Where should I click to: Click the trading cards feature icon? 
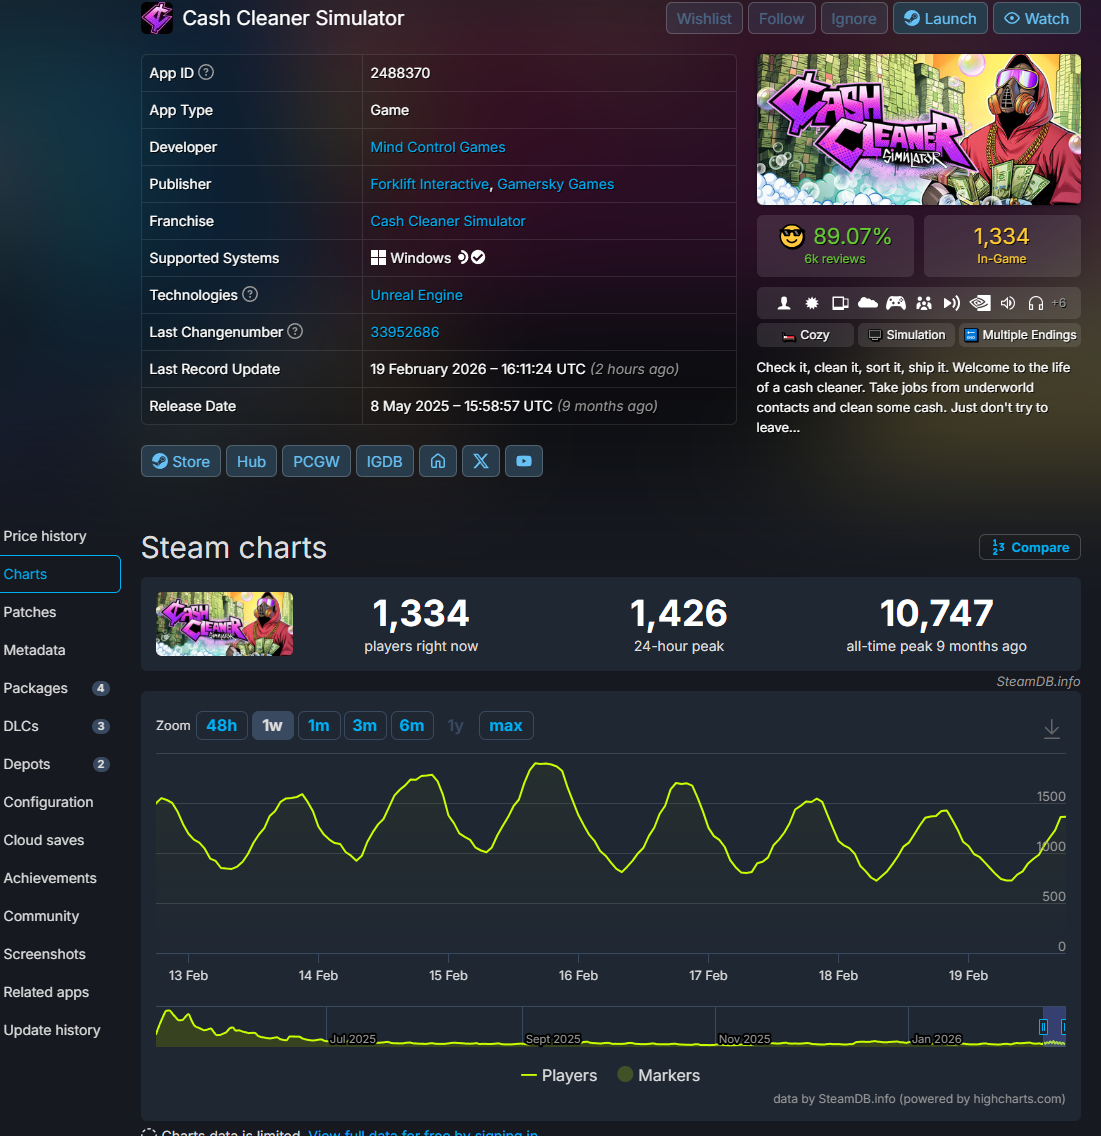(840, 303)
